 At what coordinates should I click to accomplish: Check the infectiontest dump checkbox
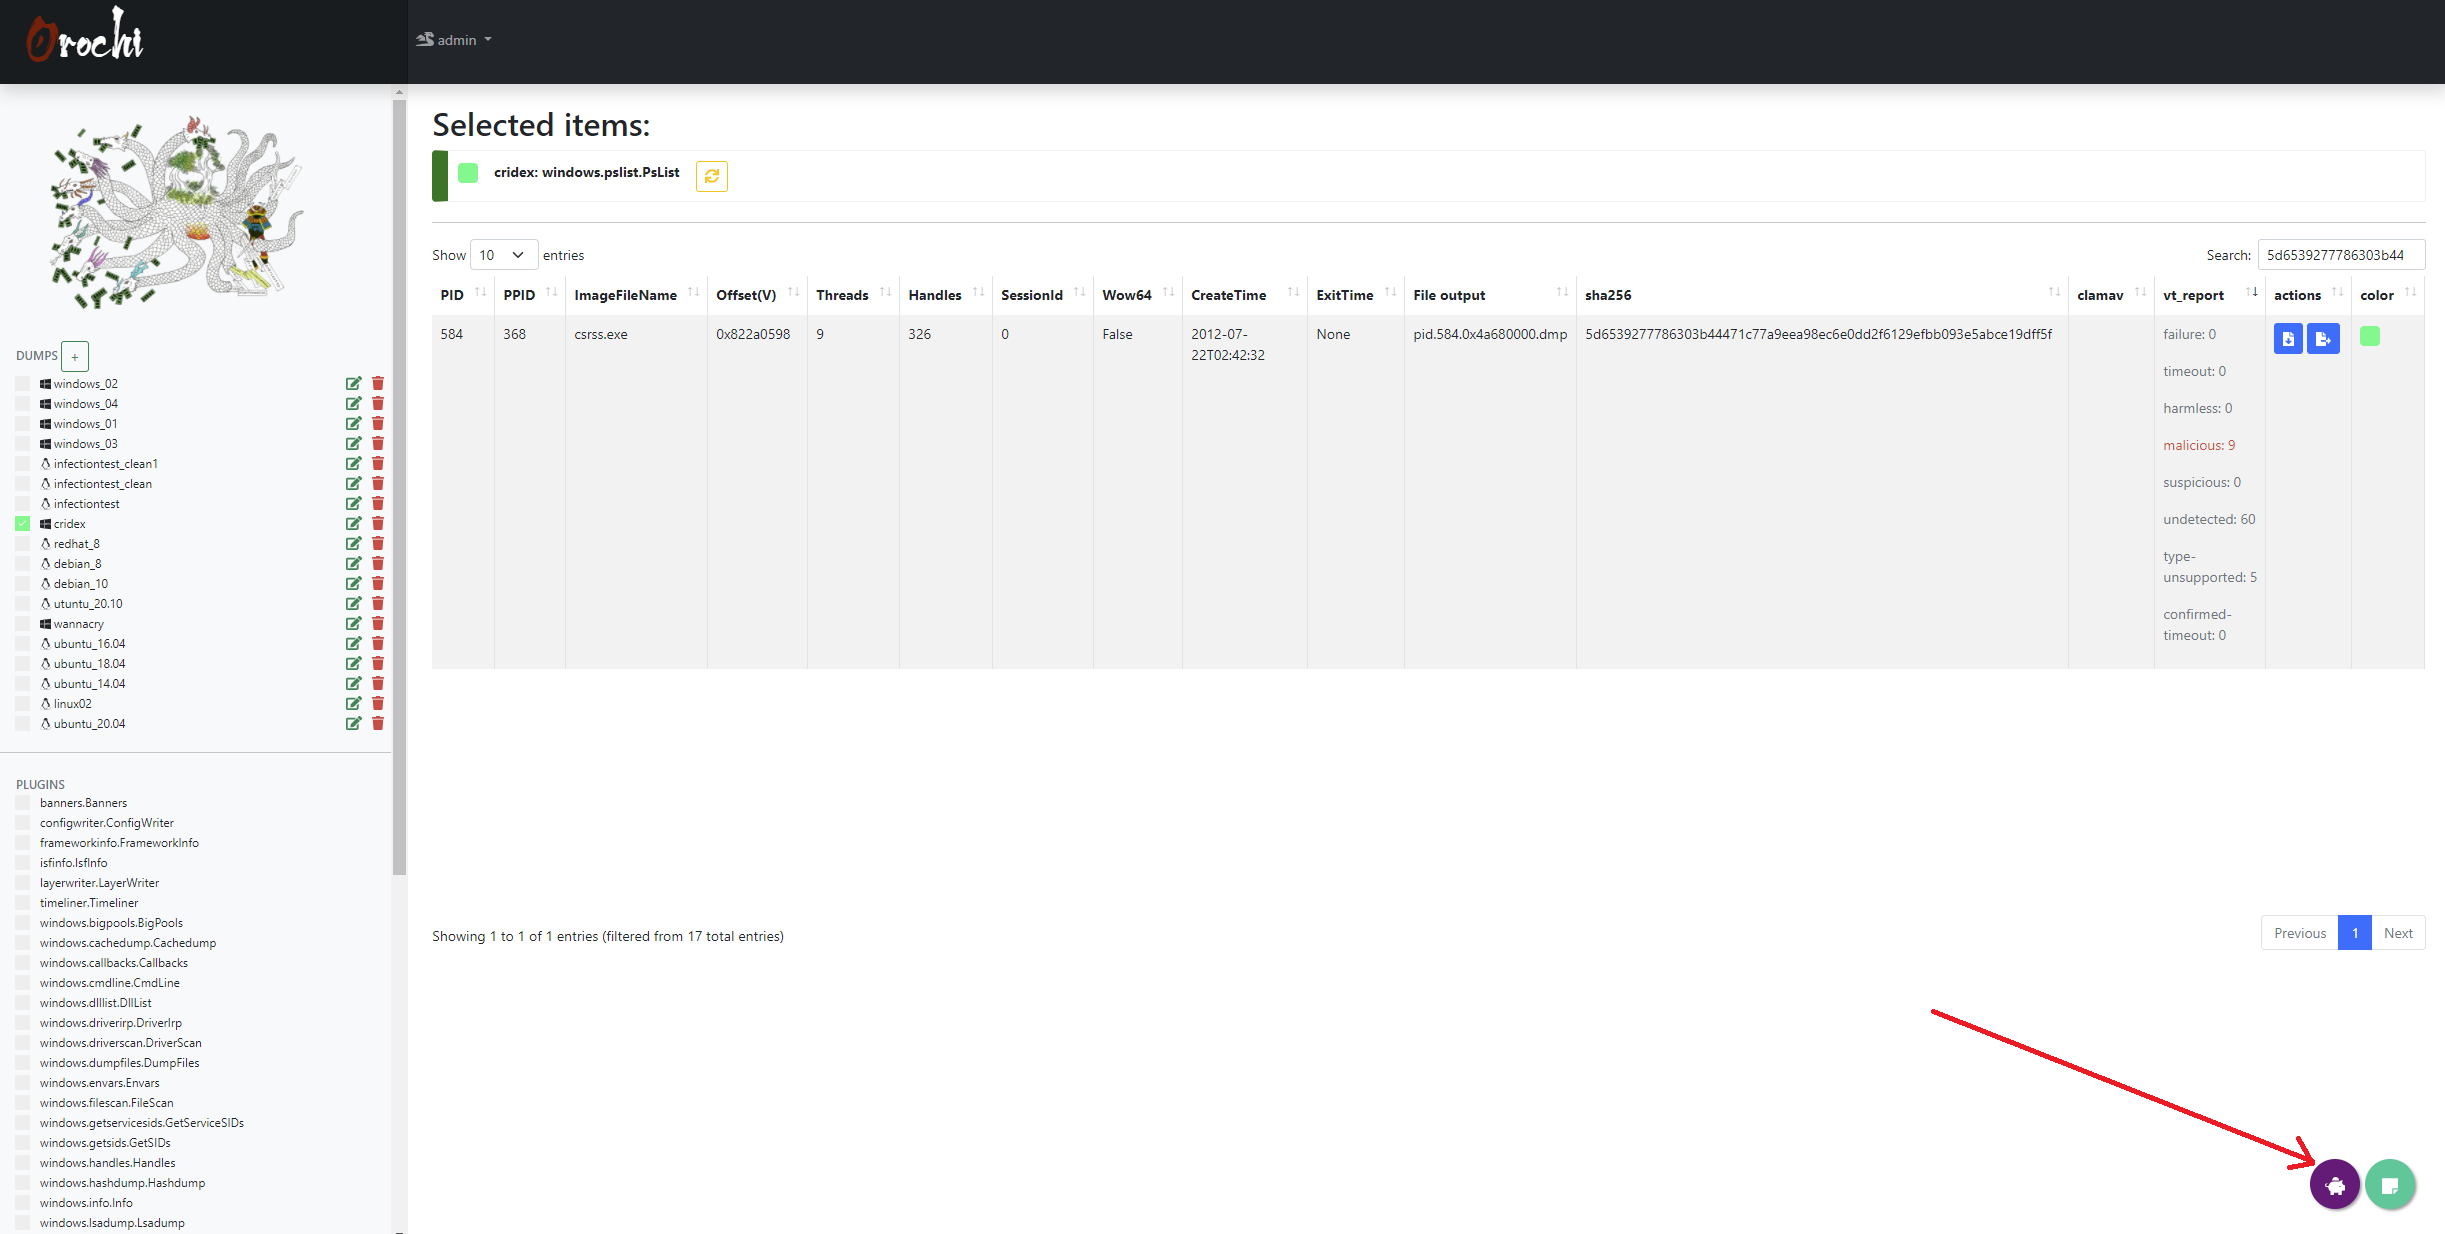pyautogui.click(x=23, y=504)
